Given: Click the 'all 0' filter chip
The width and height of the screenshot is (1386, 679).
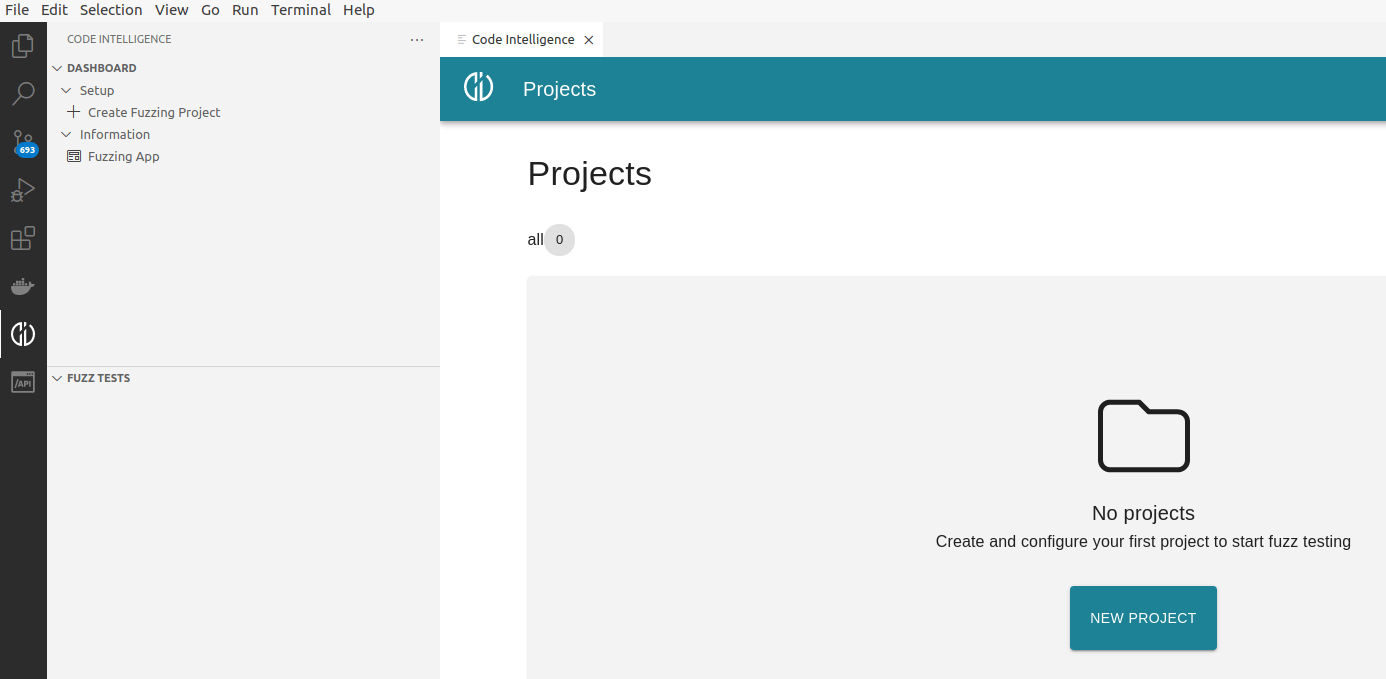Looking at the screenshot, I should [x=550, y=239].
